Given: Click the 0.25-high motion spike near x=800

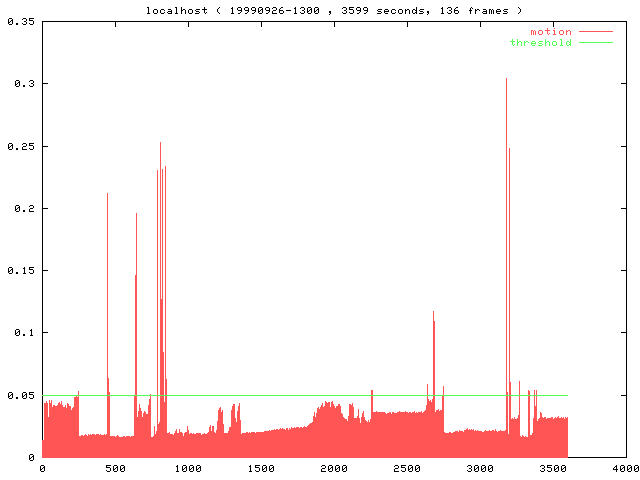Looking at the screenshot, I should point(160,146).
